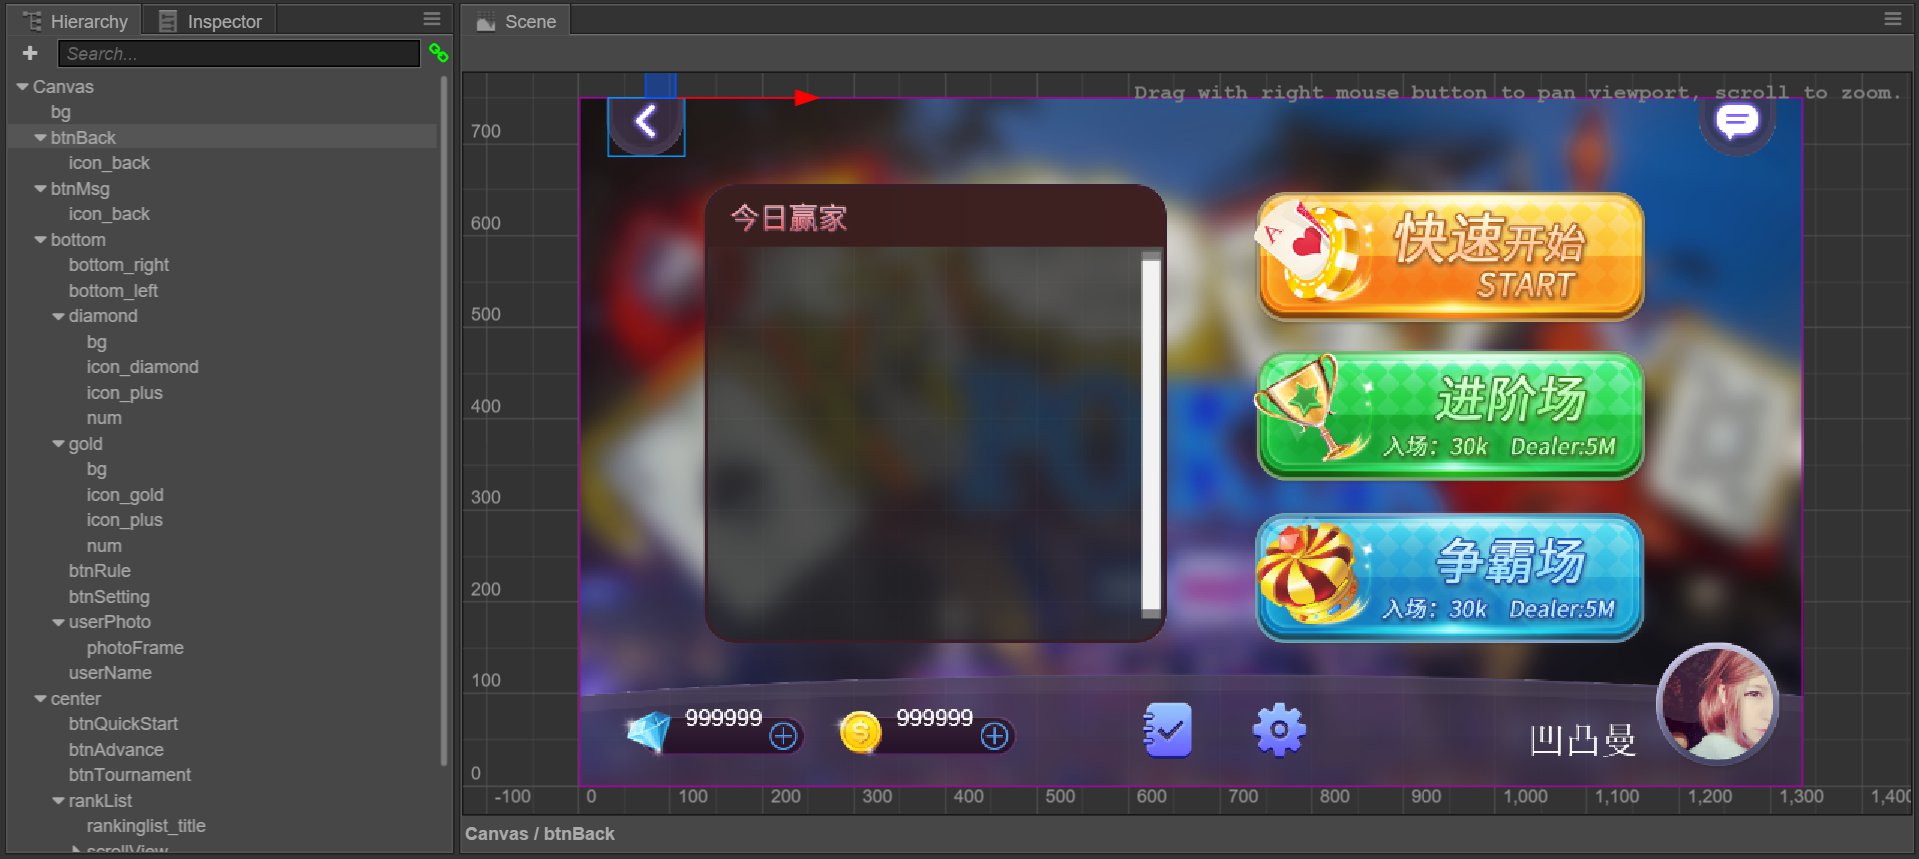Click the white ranking list scrollbar

(1151, 435)
